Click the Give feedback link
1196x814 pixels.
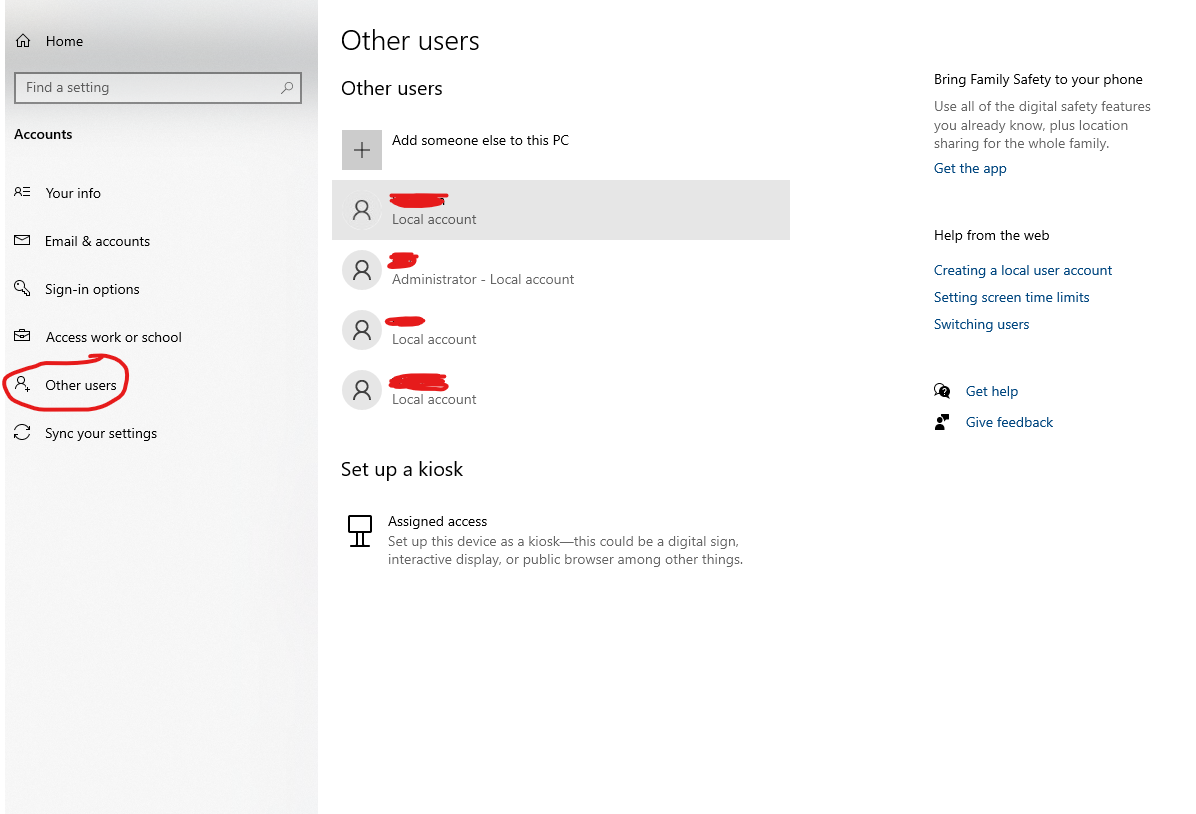(1008, 423)
